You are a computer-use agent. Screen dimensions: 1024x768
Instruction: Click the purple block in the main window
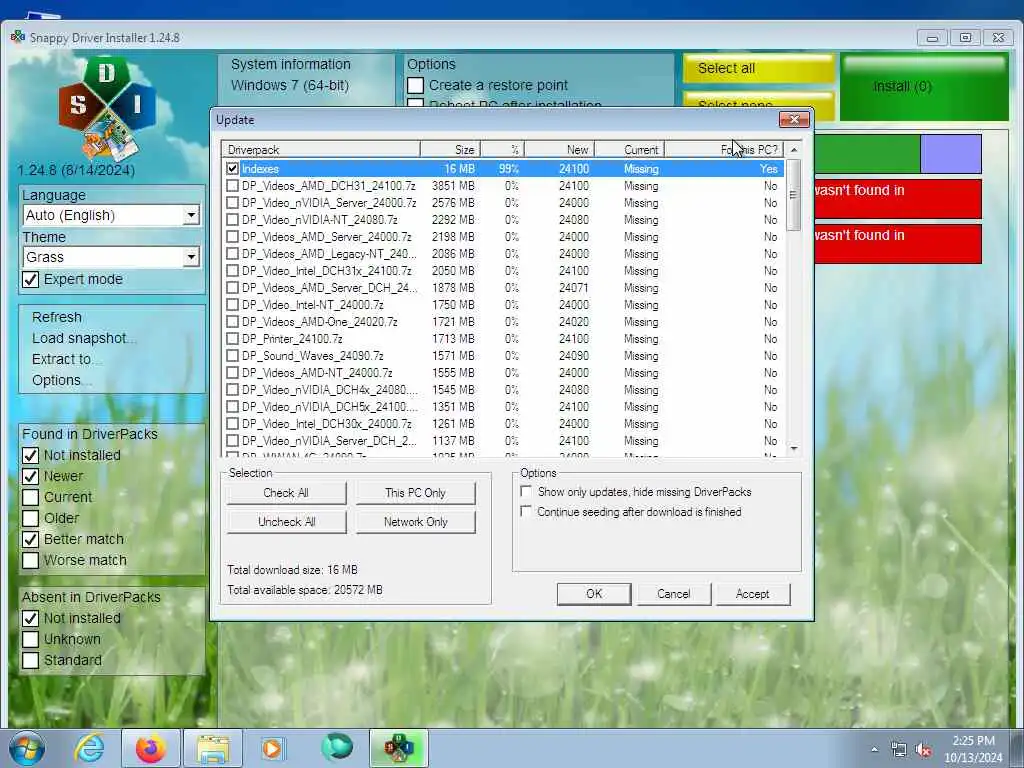tap(951, 154)
